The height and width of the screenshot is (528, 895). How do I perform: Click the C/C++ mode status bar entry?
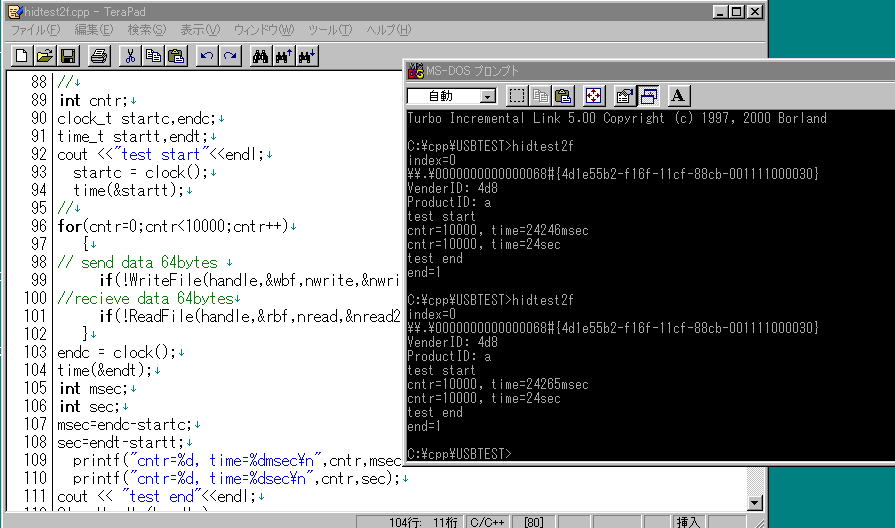click(x=487, y=522)
